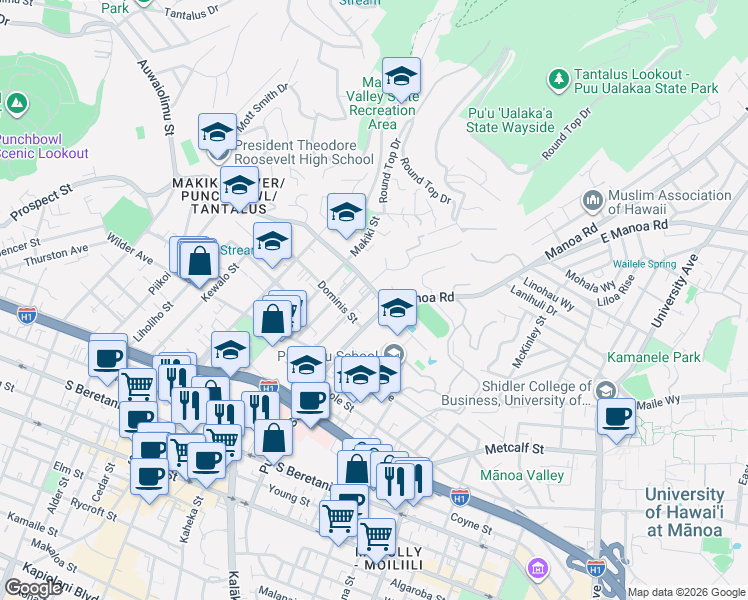Viewport: 748px width, 600px height.
Task: Open the museum pin near Algaroba St
Action: pos(538,569)
